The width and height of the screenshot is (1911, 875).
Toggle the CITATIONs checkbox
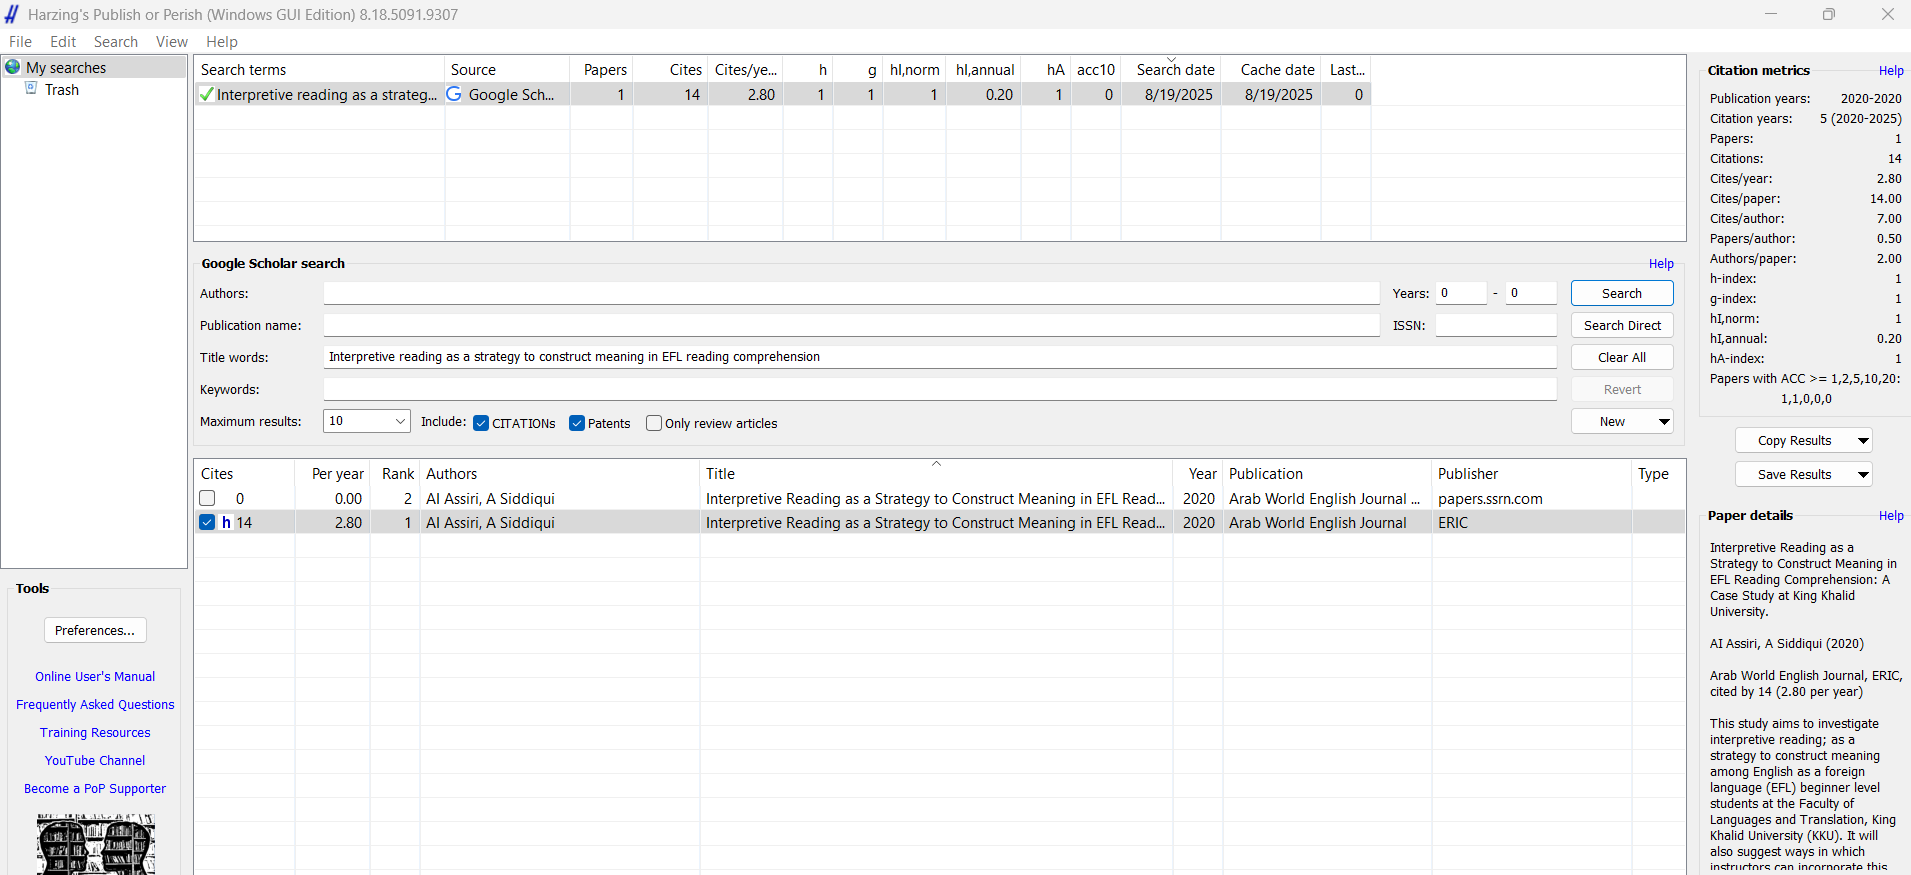click(481, 423)
